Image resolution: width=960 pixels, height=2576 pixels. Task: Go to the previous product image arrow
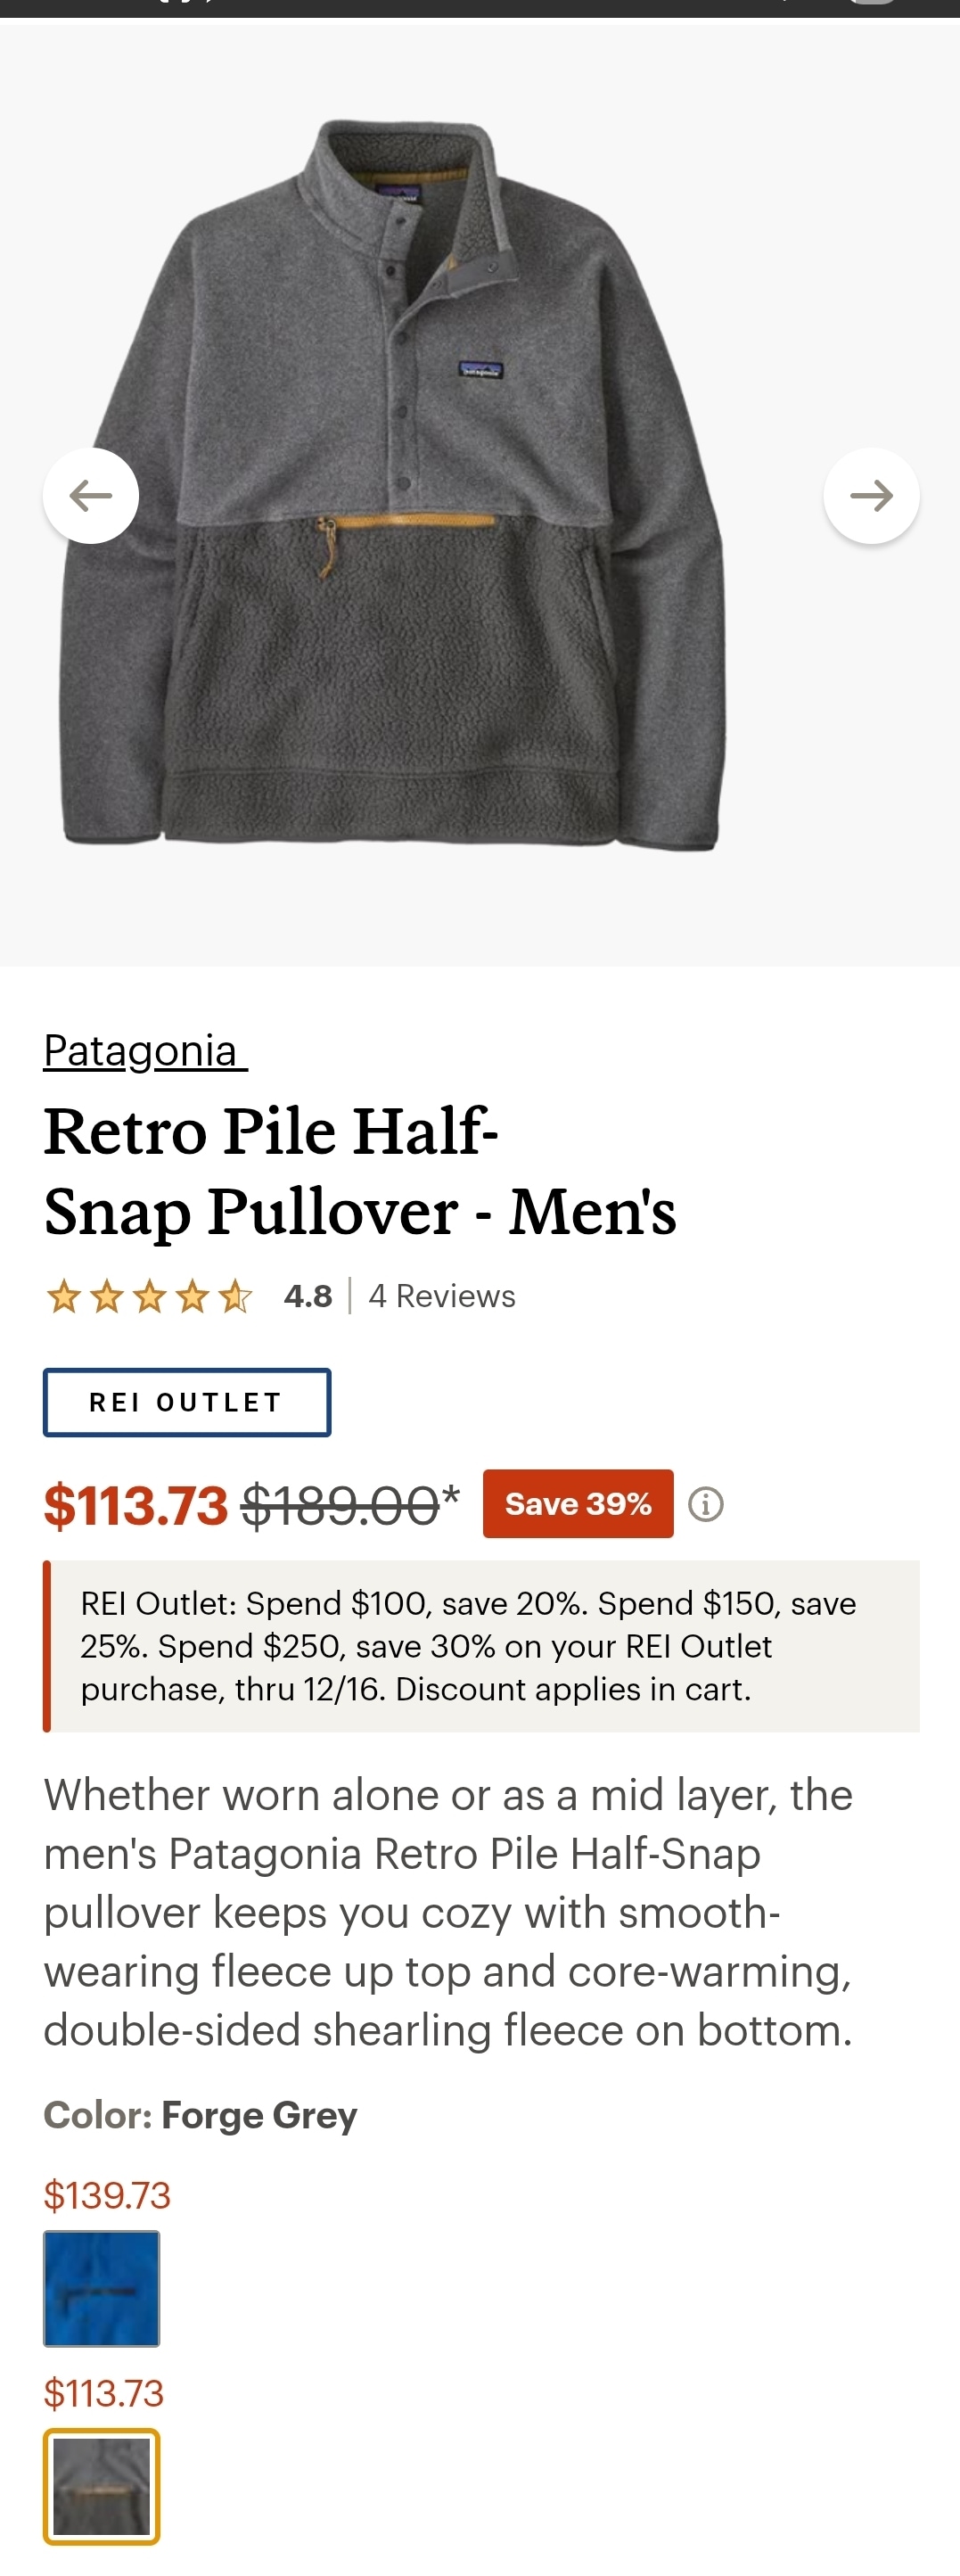(91, 496)
